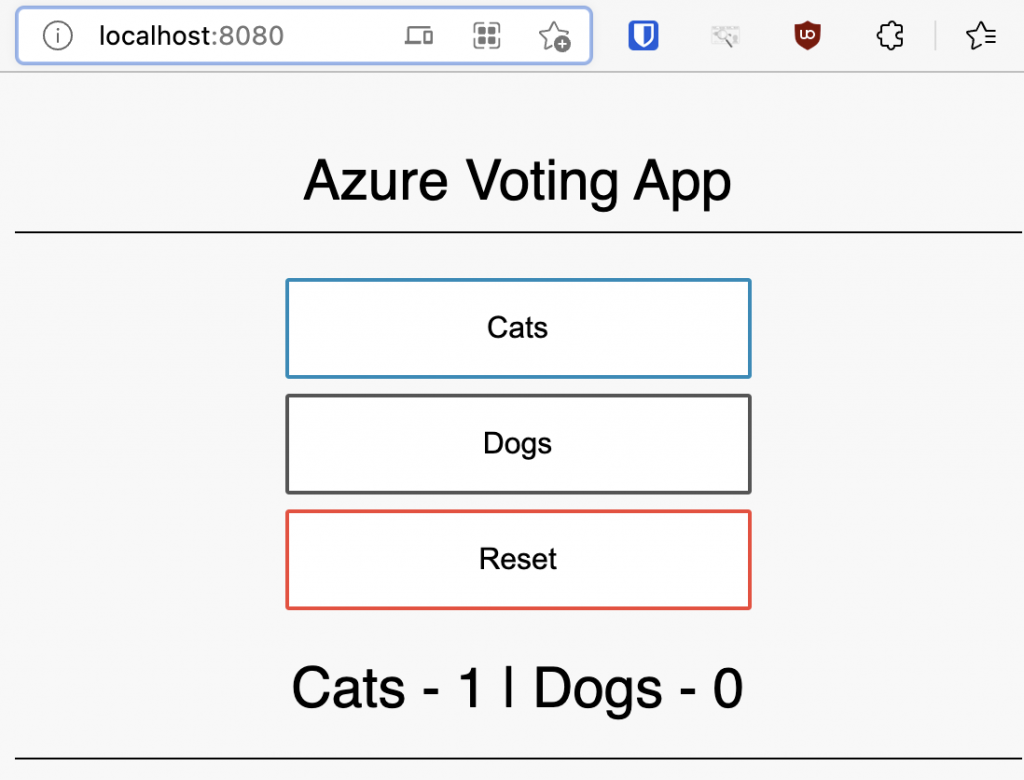
Task: Click the divider line below the results
Action: tap(518, 758)
